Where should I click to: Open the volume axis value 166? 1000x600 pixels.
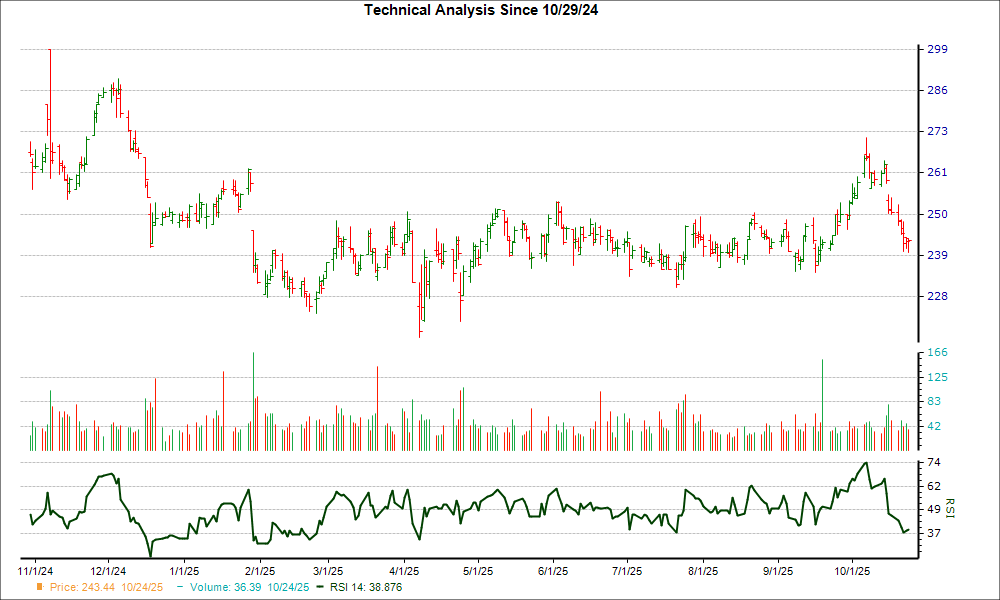pos(938,352)
